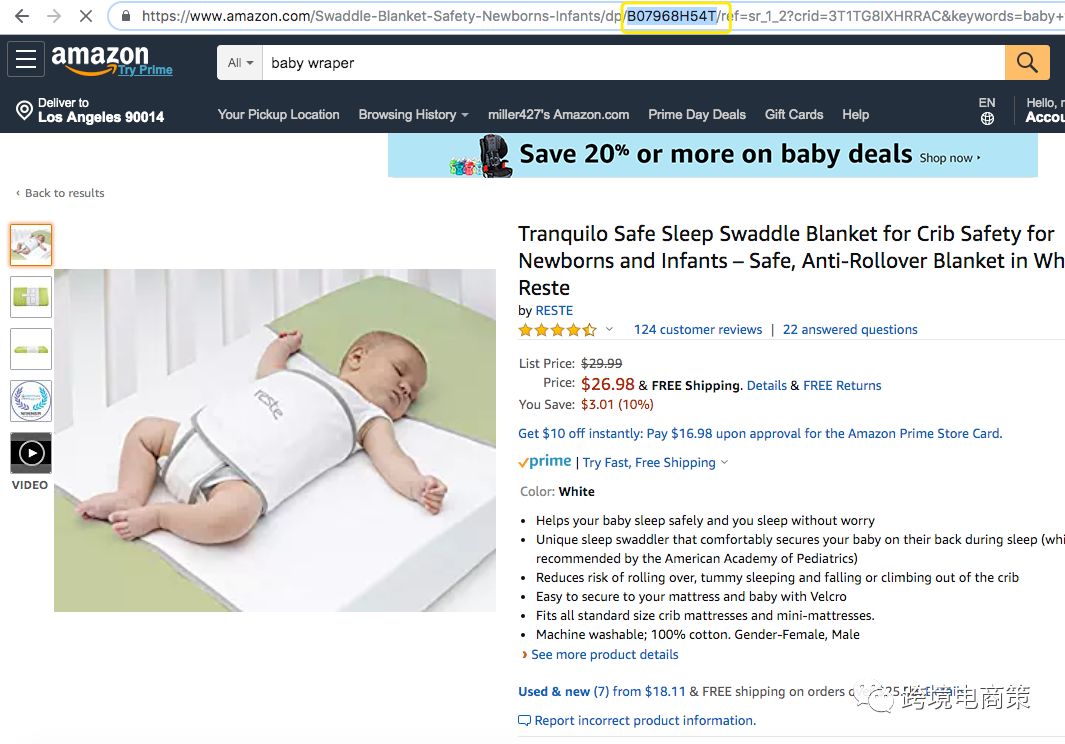1065x744 pixels.
Task: Expand the star rating breakdown arrow
Action: click(x=610, y=329)
